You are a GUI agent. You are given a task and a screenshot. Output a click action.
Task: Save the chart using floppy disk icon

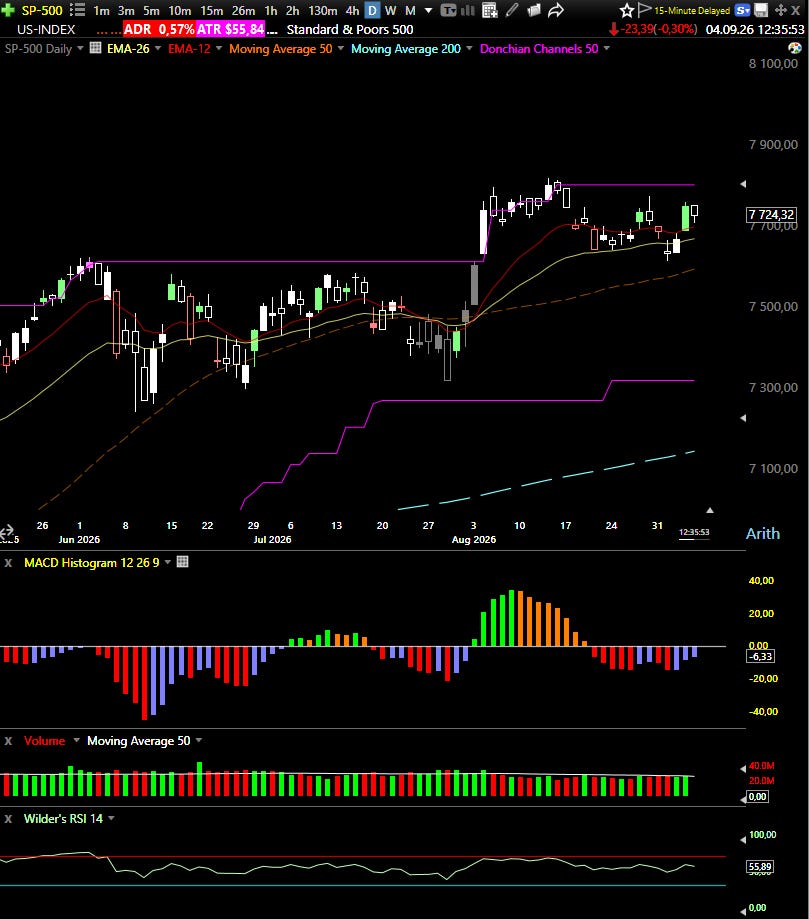coord(762,10)
